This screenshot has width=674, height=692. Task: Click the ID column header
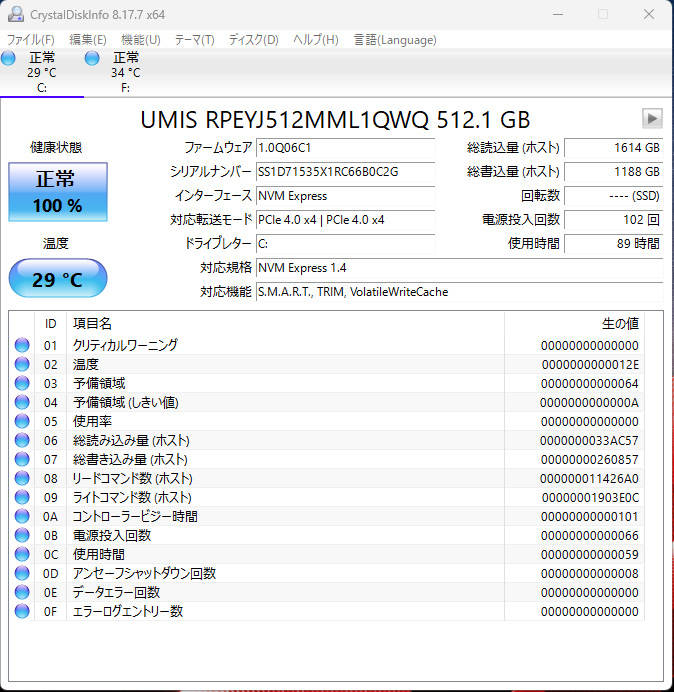50,323
